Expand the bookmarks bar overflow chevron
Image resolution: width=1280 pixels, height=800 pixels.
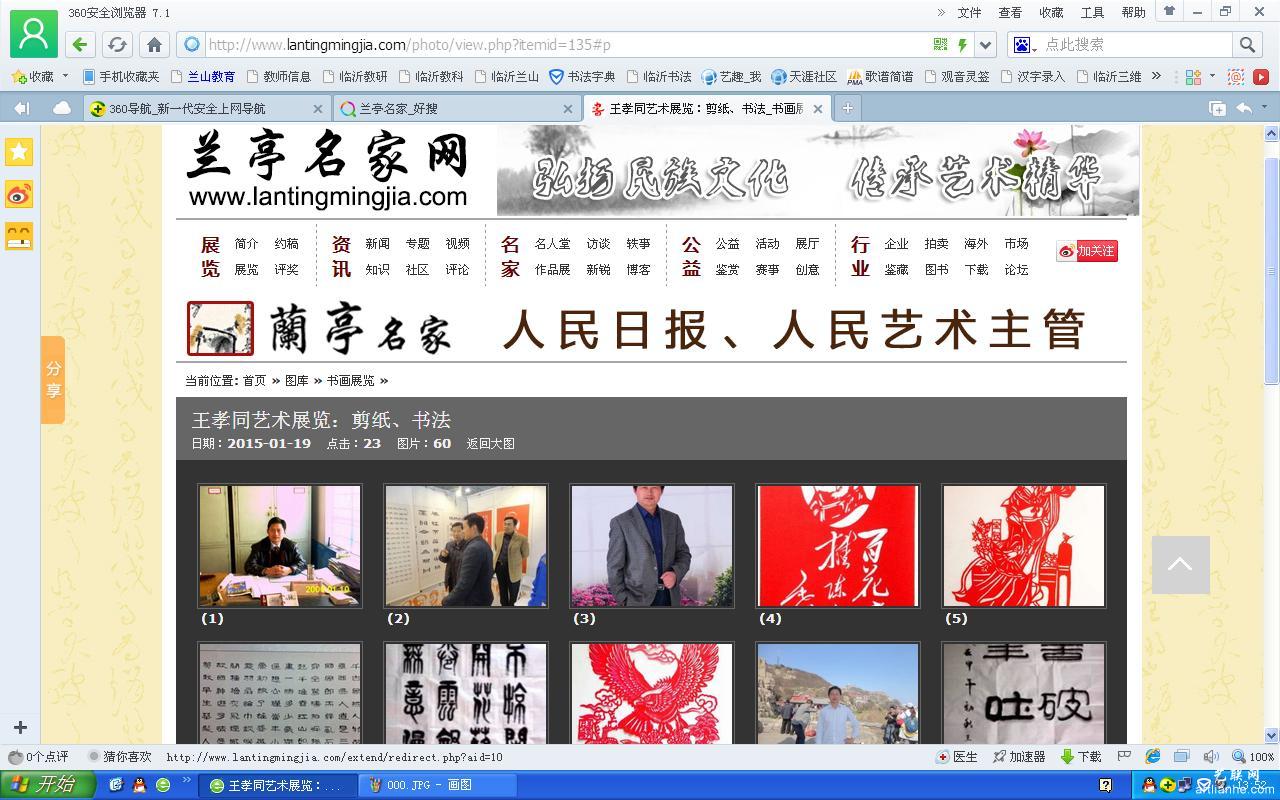coord(1157,76)
